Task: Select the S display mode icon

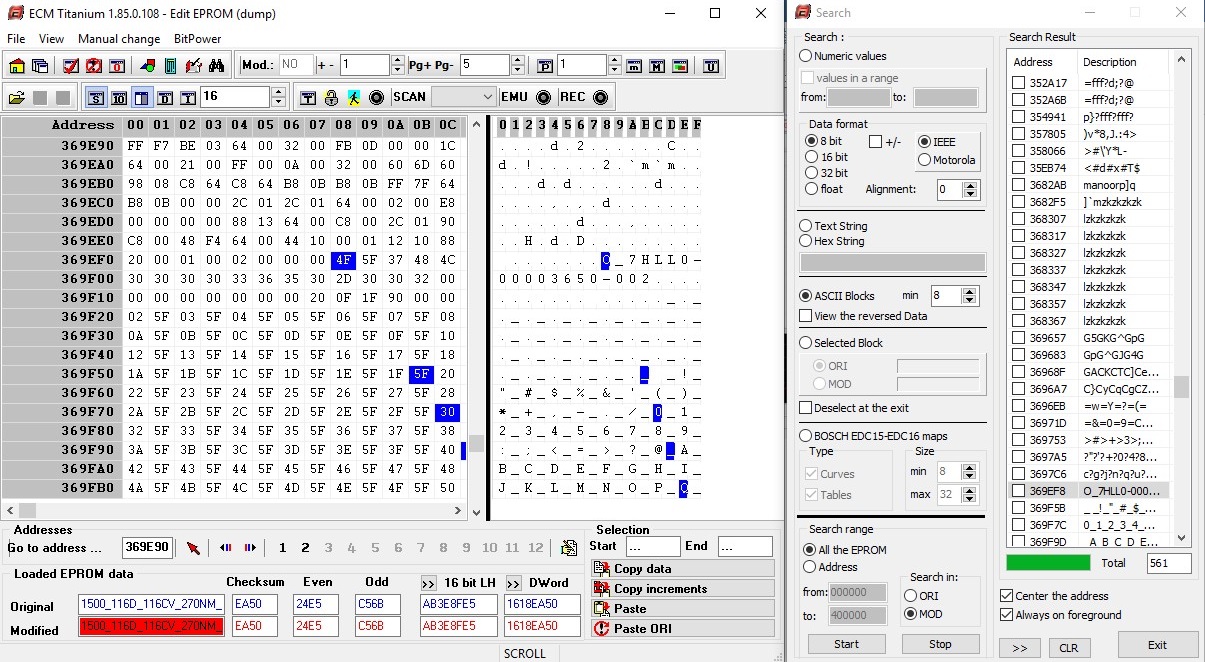Action: [95, 97]
